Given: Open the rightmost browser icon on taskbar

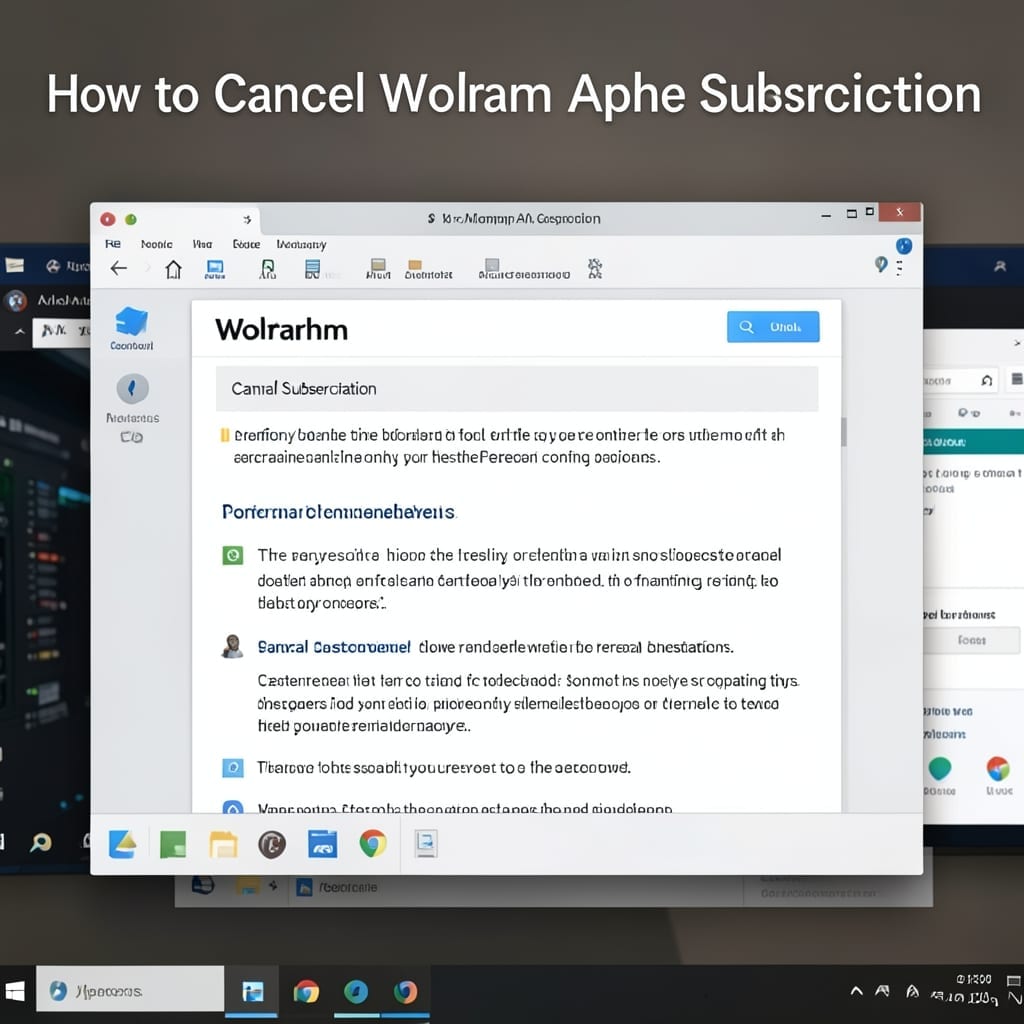Looking at the screenshot, I should click(x=406, y=991).
